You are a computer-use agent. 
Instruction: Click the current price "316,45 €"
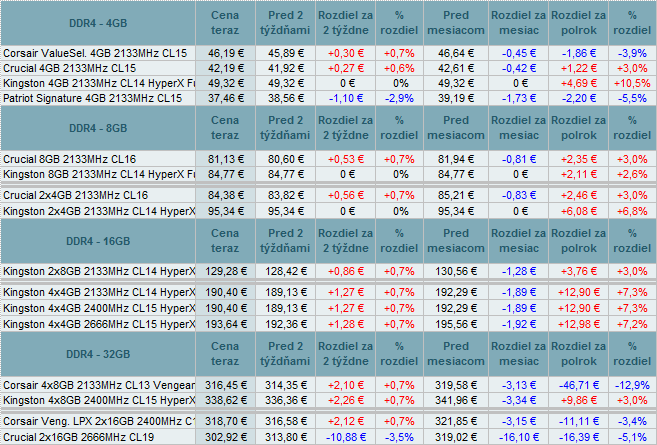click(x=226, y=385)
